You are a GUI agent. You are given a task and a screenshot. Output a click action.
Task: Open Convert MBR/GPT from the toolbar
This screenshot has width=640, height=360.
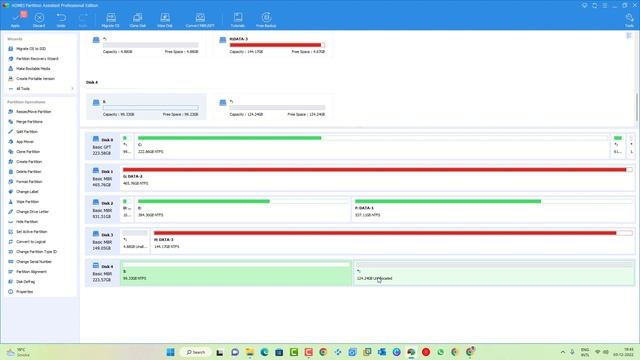coord(200,20)
